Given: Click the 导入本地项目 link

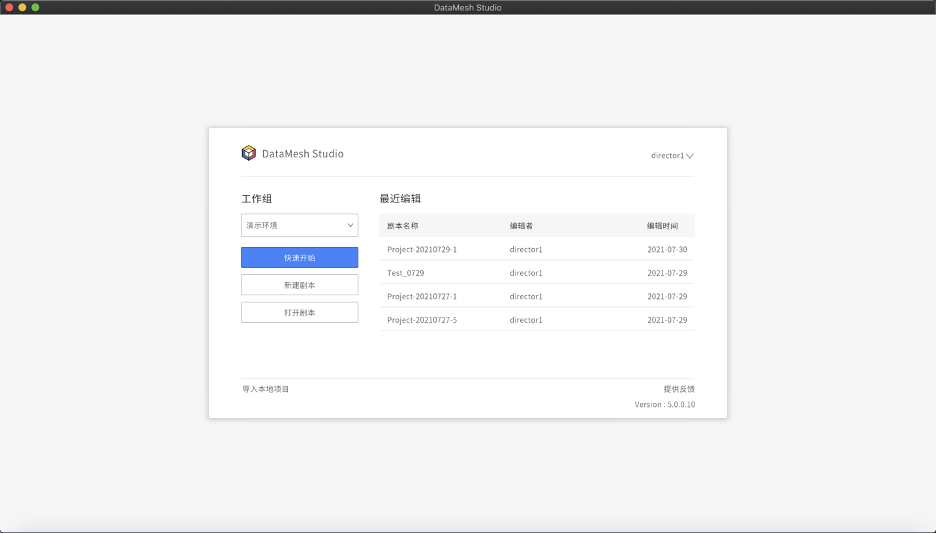Looking at the screenshot, I should [x=266, y=389].
